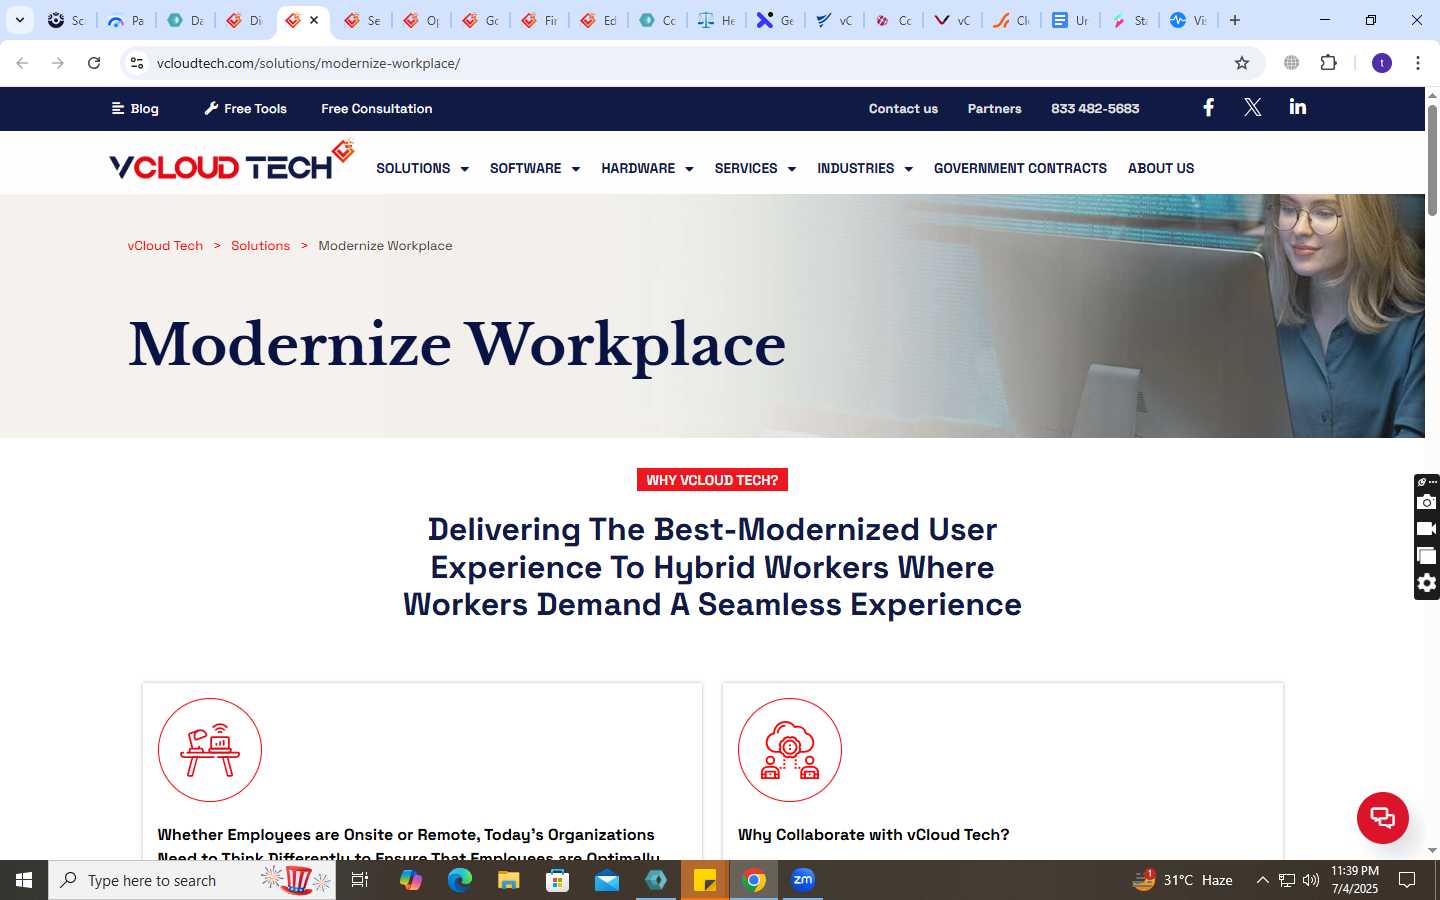Call the 833 482-5683 phone number link
Image resolution: width=1440 pixels, height=900 pixels.
(x=1095, y=108)
